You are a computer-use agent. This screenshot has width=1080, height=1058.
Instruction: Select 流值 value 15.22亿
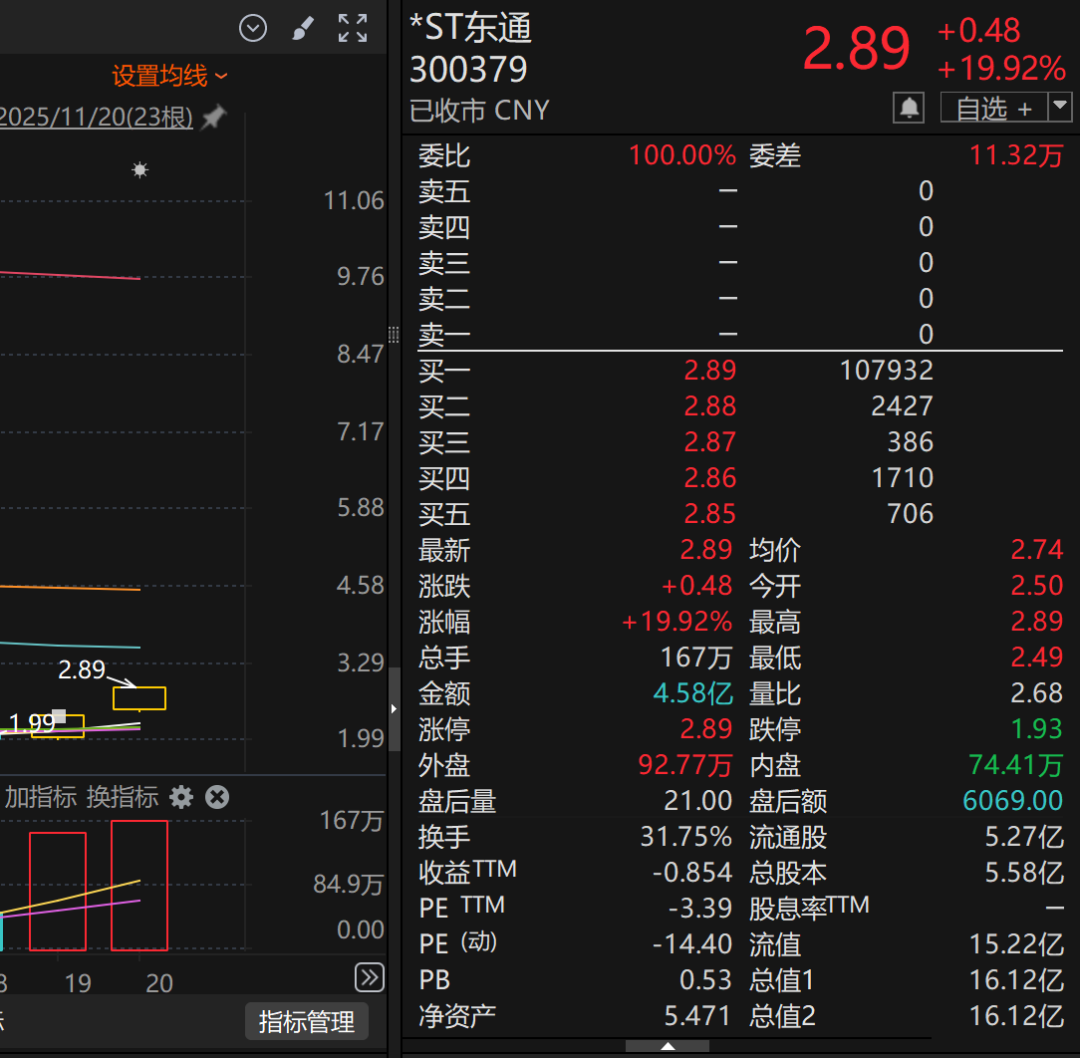[1017, 944]
